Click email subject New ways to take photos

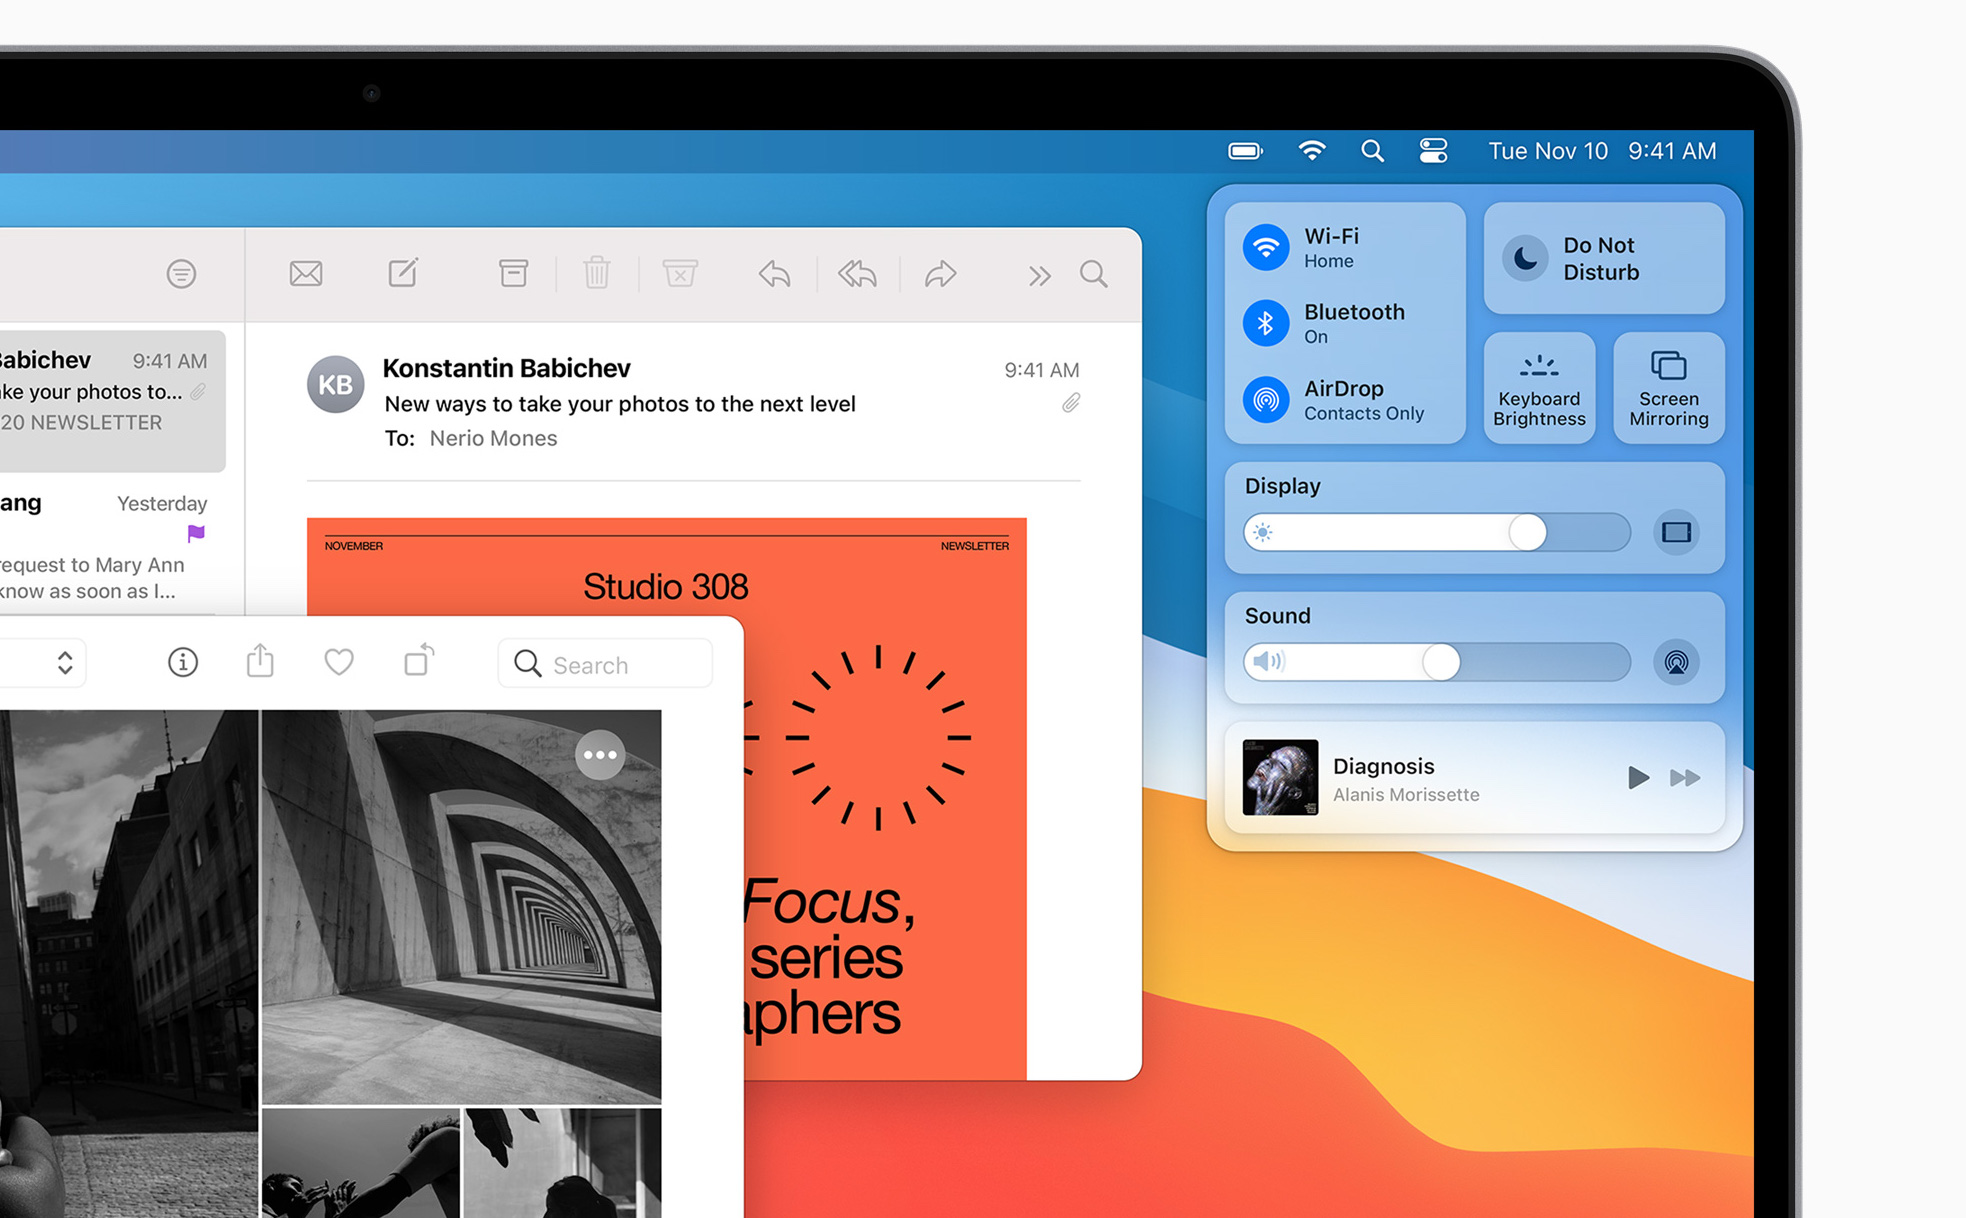pos(620,404)
